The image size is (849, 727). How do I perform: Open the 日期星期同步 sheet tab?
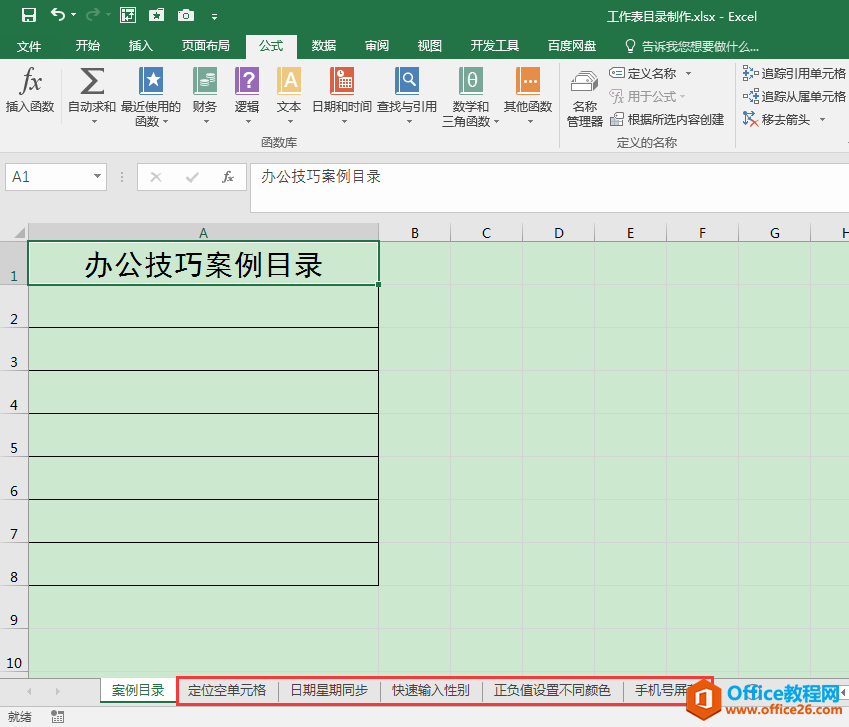click(329, 690)
